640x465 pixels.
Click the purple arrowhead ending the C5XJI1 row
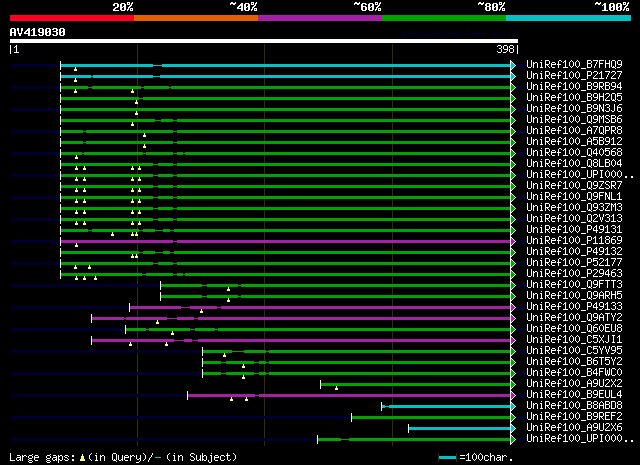513,341
